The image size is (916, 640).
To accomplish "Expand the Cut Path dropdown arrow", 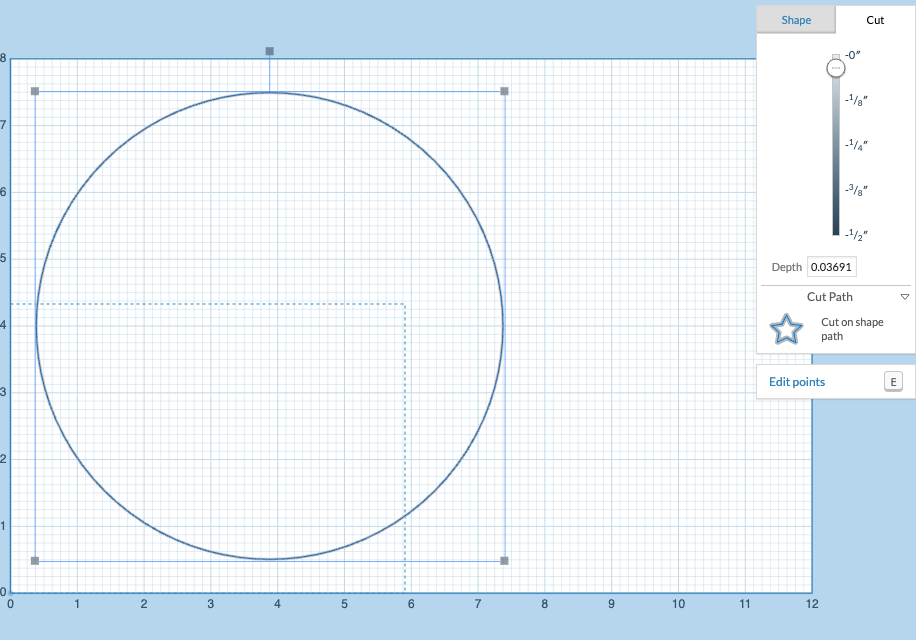I will point(905,297).
